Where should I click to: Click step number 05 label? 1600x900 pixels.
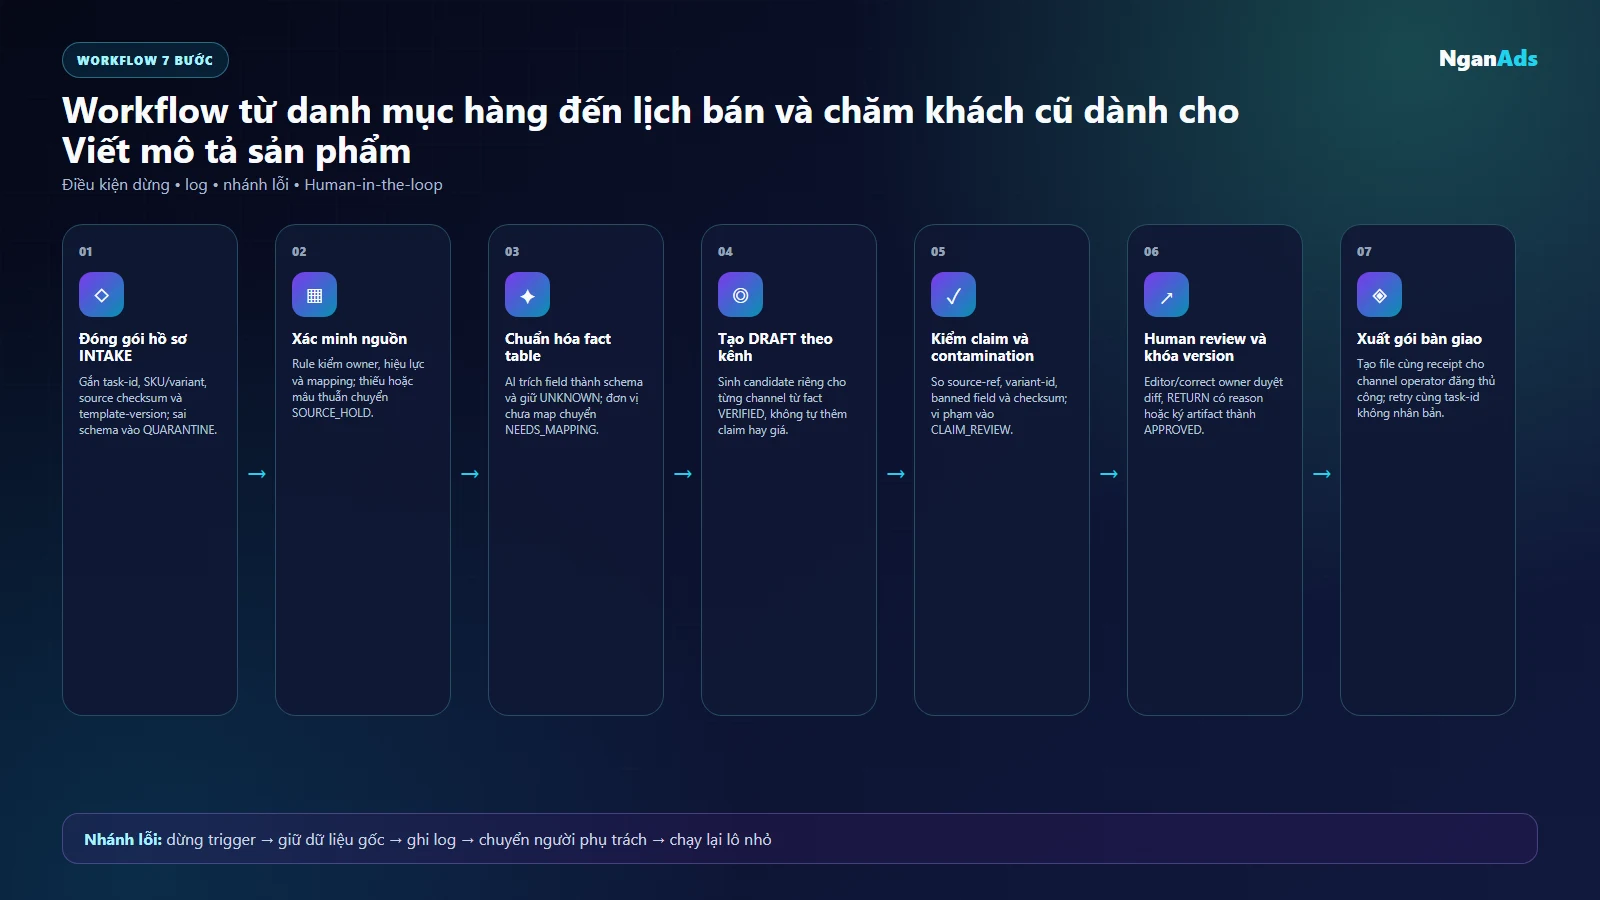[x=938, y=252]
